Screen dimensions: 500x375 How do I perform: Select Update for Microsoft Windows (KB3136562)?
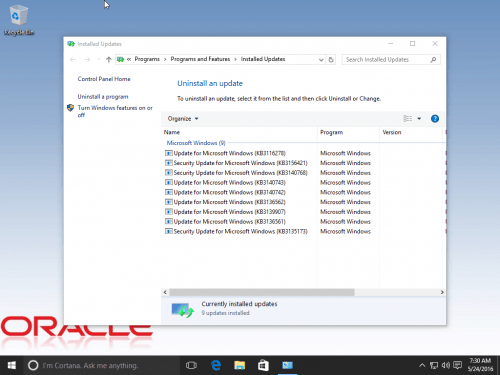click(229, 202)
